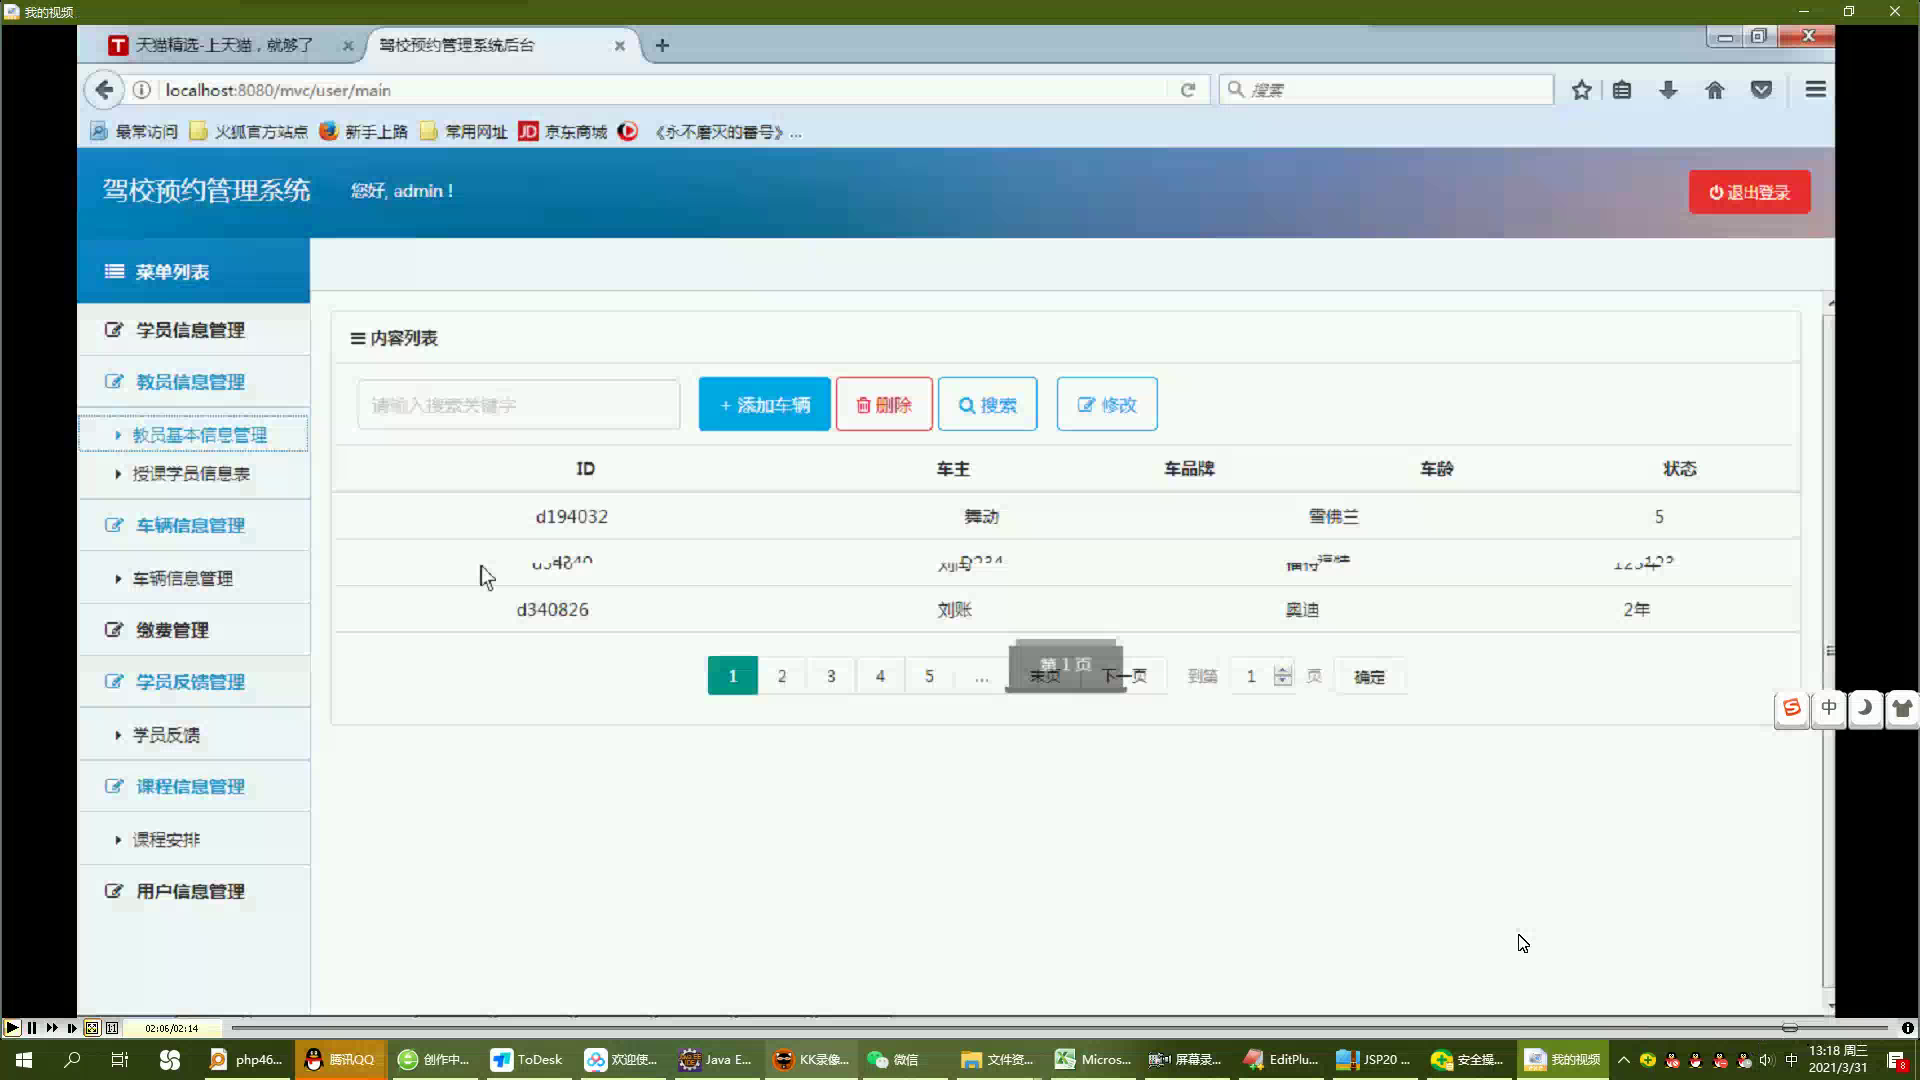Viewport: 1920px width, 1080px height.
Task: Go to home page via house icon
Action: click(1715, 90)
